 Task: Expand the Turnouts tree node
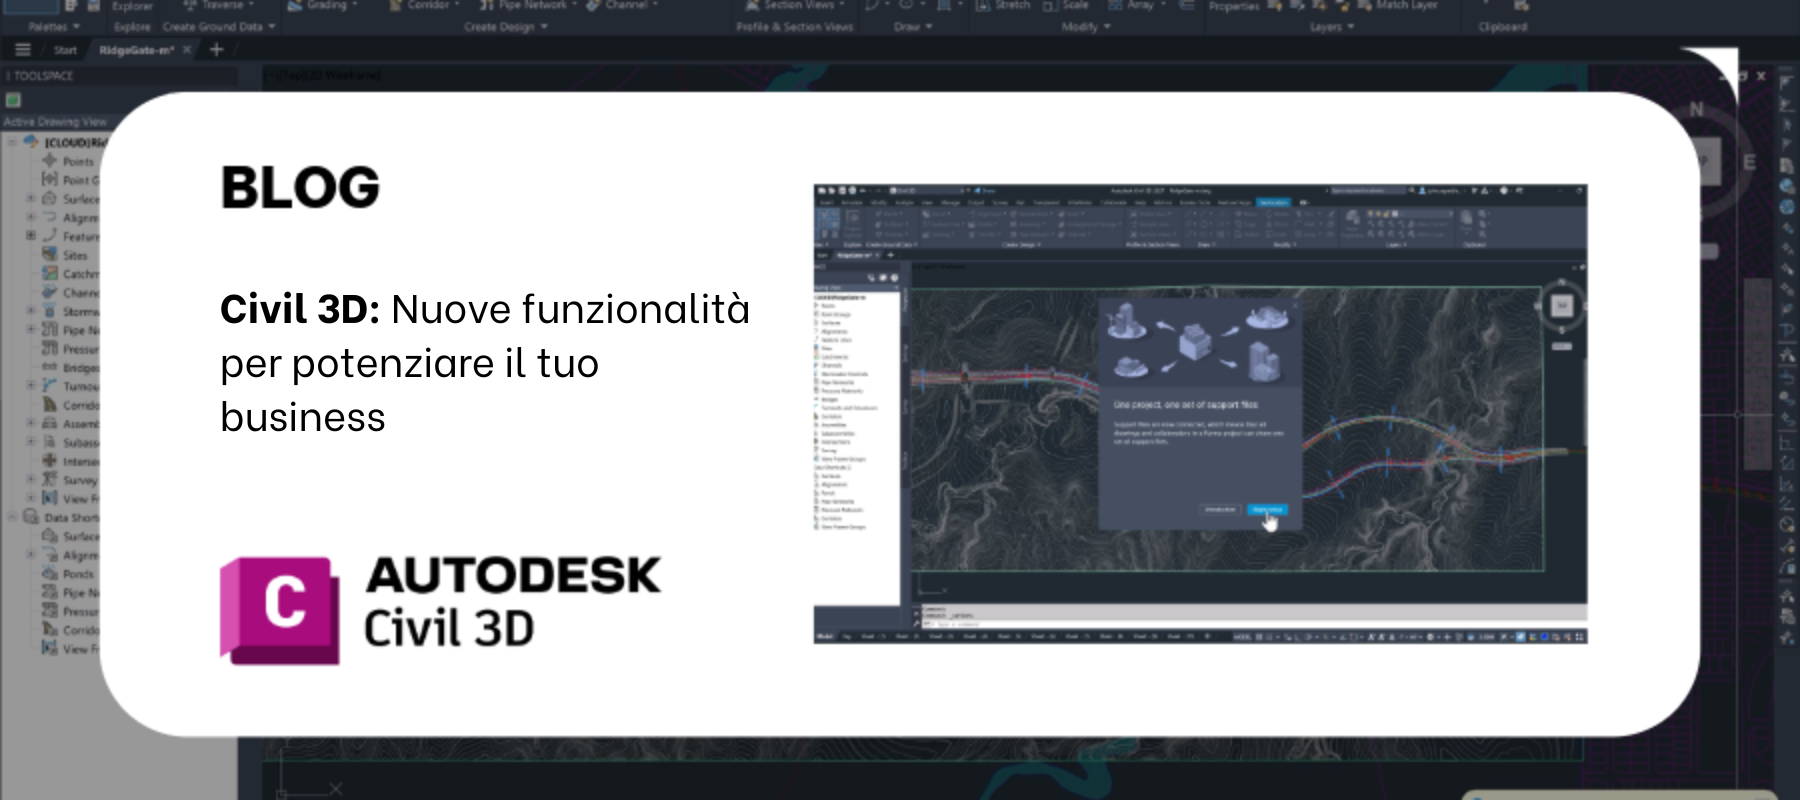point(31,385)
